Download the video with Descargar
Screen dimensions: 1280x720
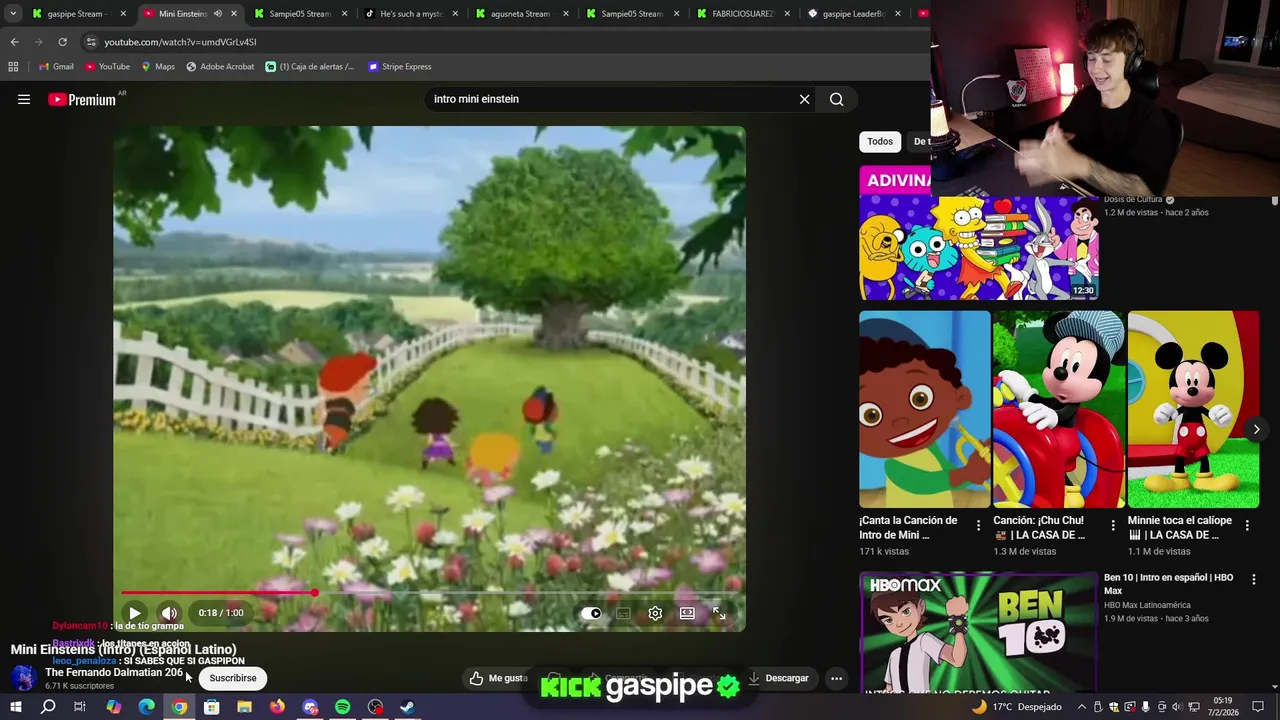coord(779,678)
